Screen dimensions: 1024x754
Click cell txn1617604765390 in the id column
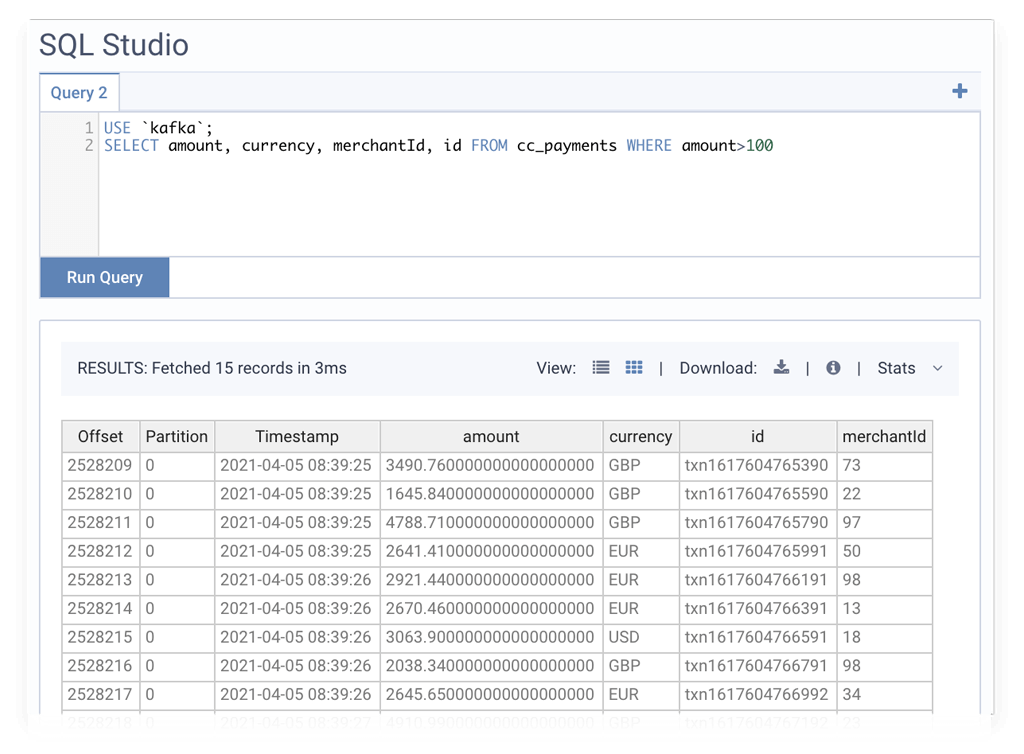(x=757, y=465)
